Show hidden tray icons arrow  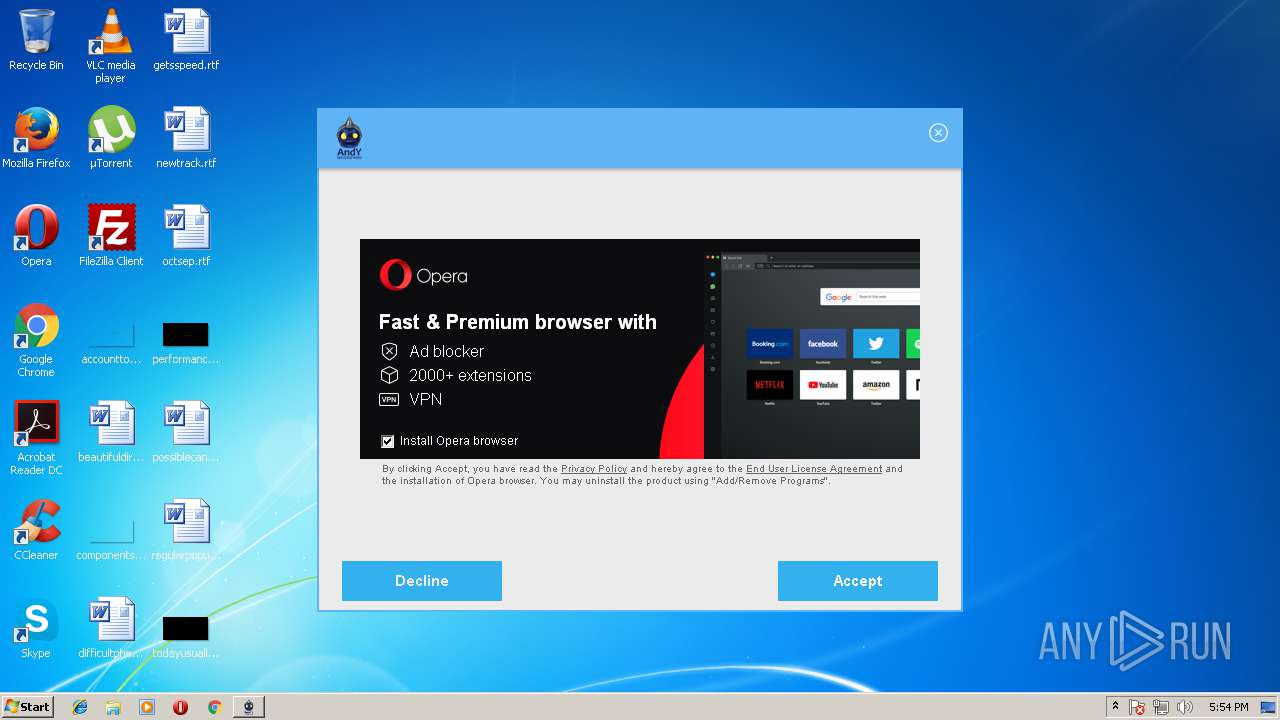1115,707
